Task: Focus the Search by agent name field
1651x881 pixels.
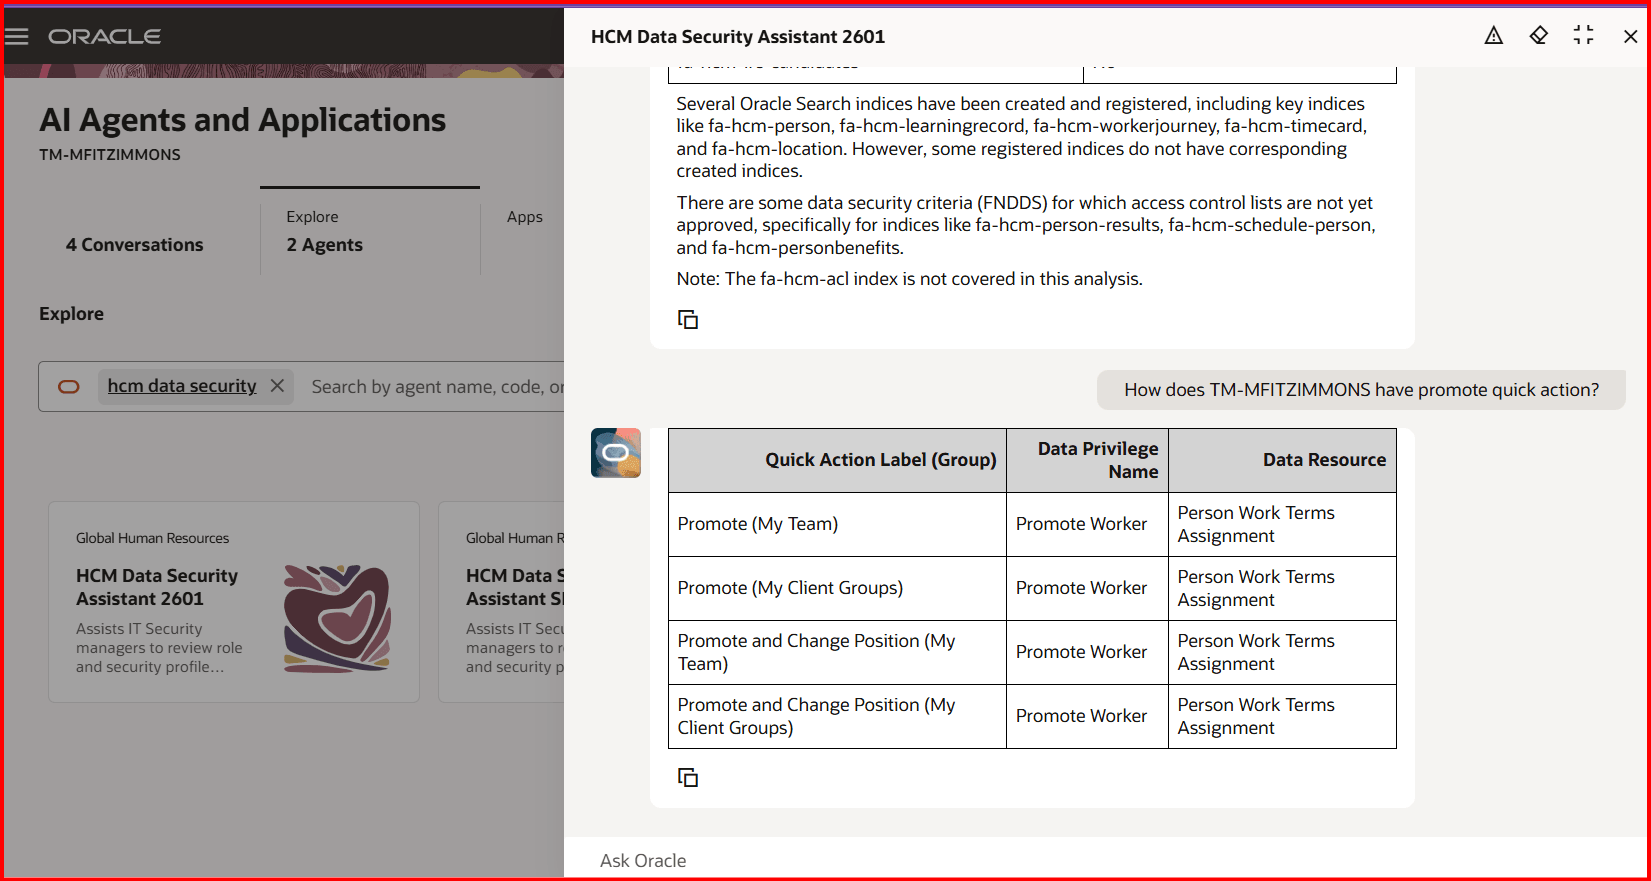Action: [x=437, y=387]
